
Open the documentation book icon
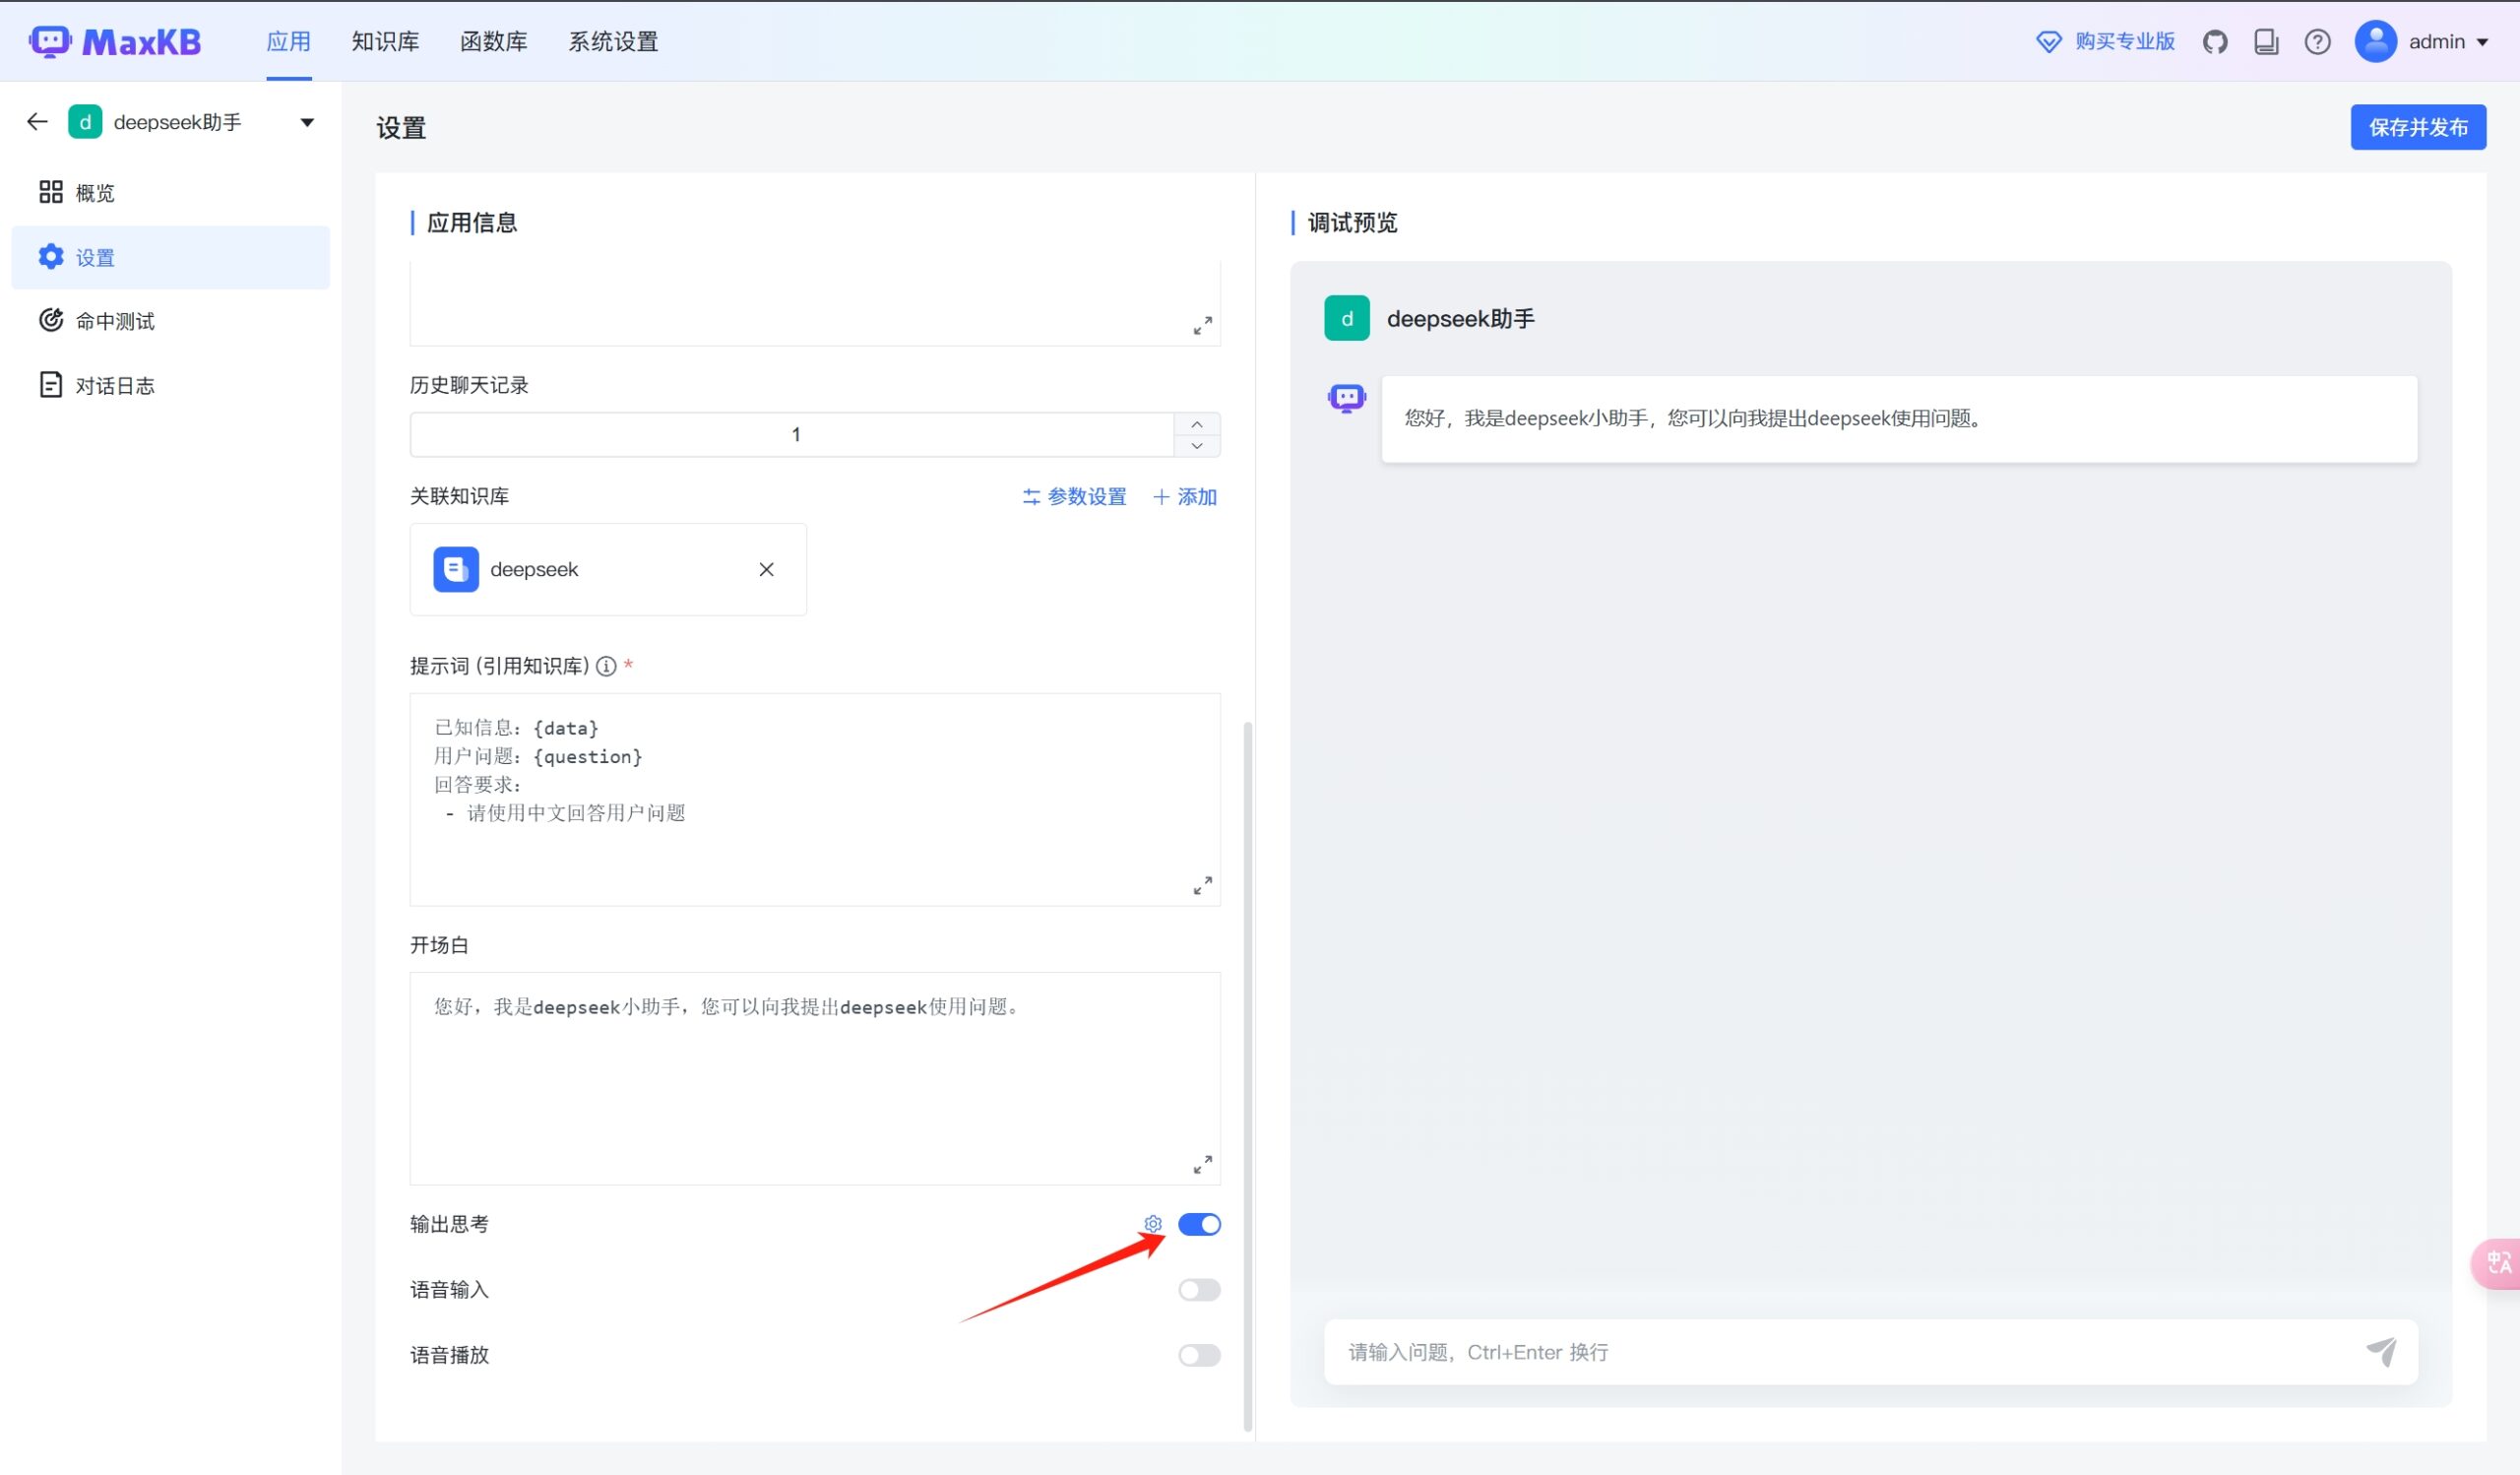coord(2266,42)
